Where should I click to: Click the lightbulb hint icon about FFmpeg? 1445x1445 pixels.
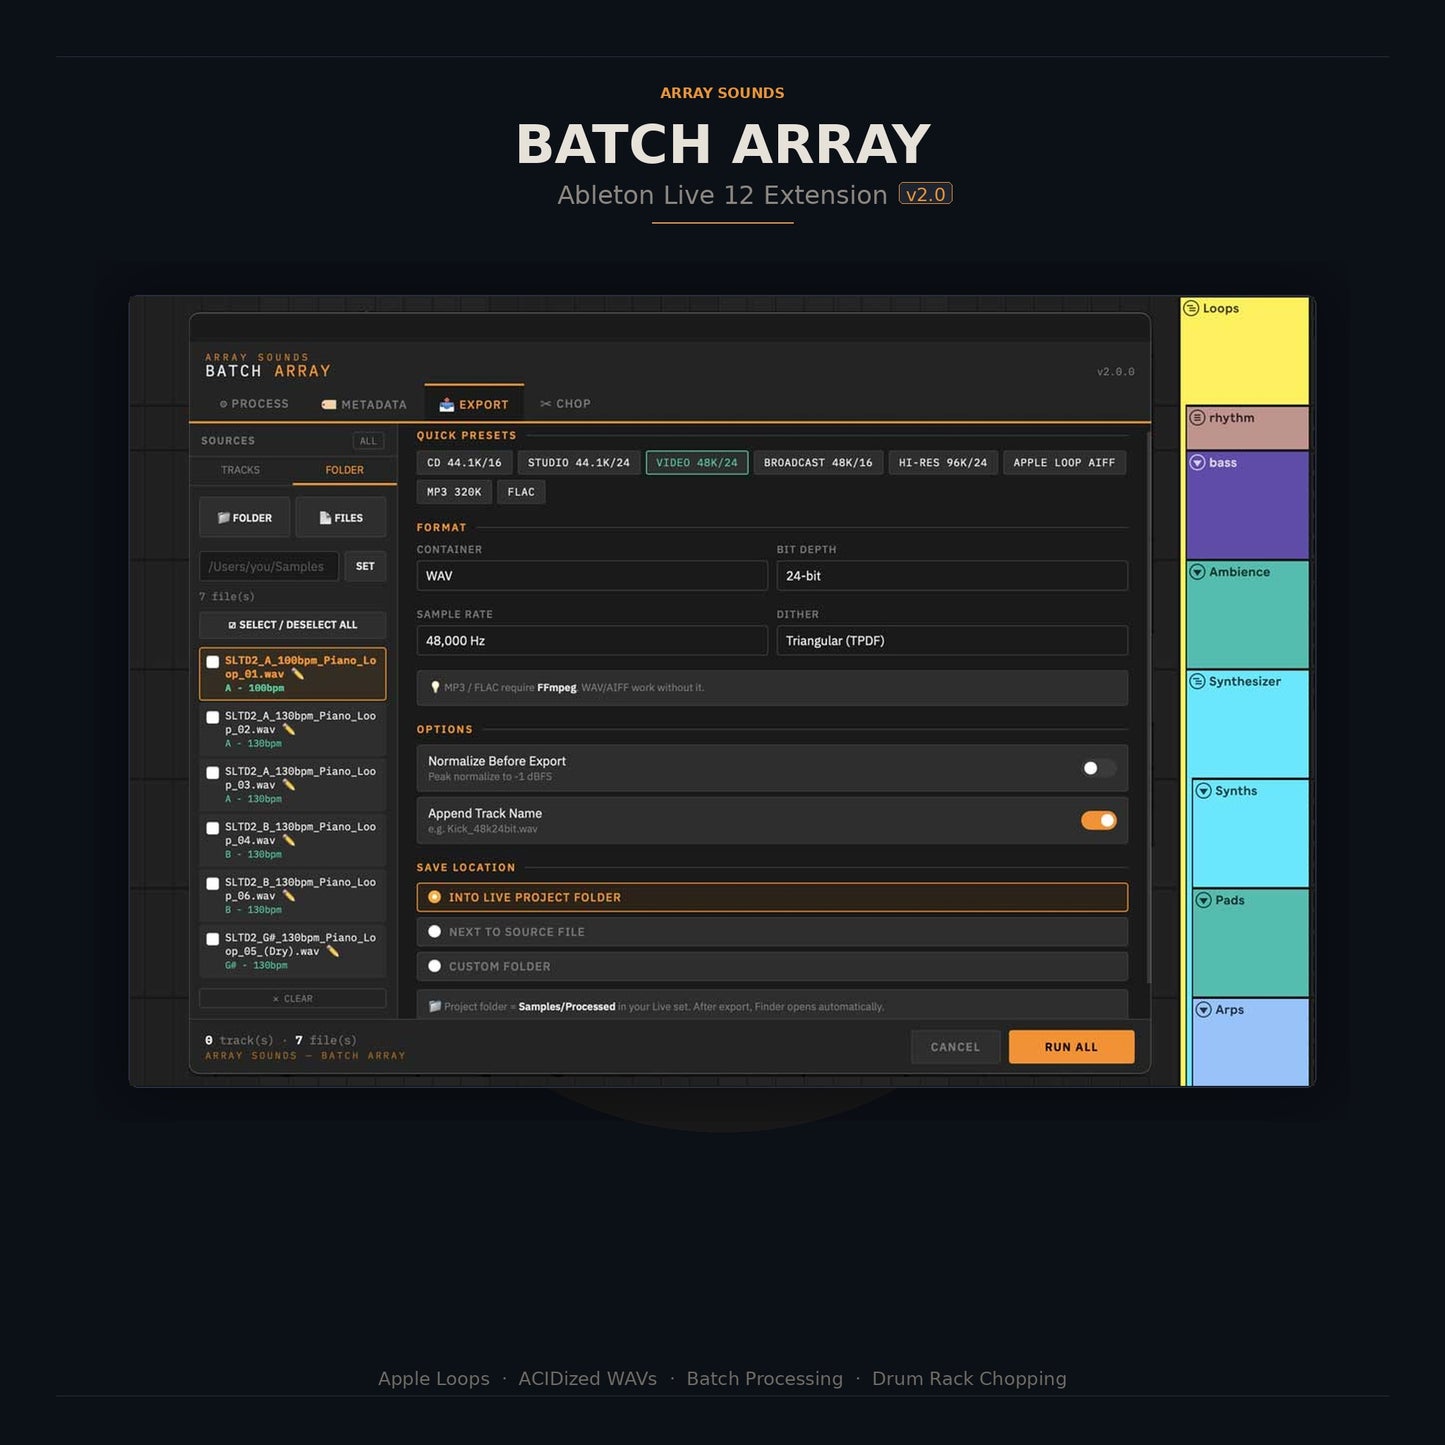tap(435, 687)
